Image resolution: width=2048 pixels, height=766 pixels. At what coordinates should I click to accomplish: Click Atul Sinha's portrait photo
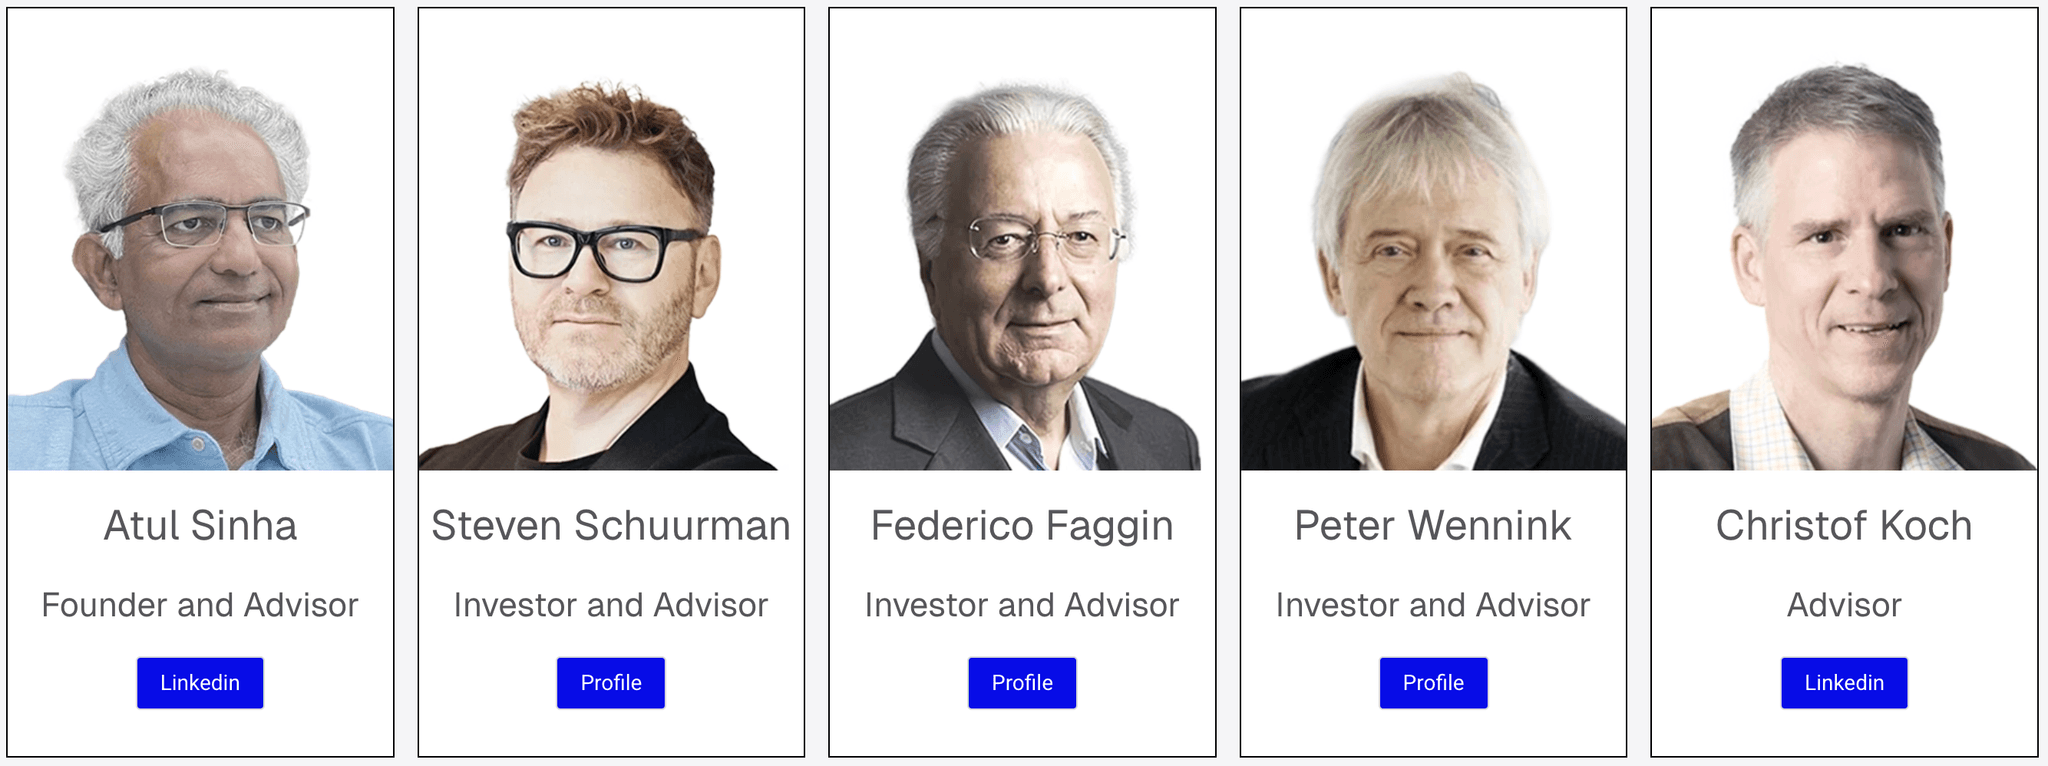(x=199, y=250)
